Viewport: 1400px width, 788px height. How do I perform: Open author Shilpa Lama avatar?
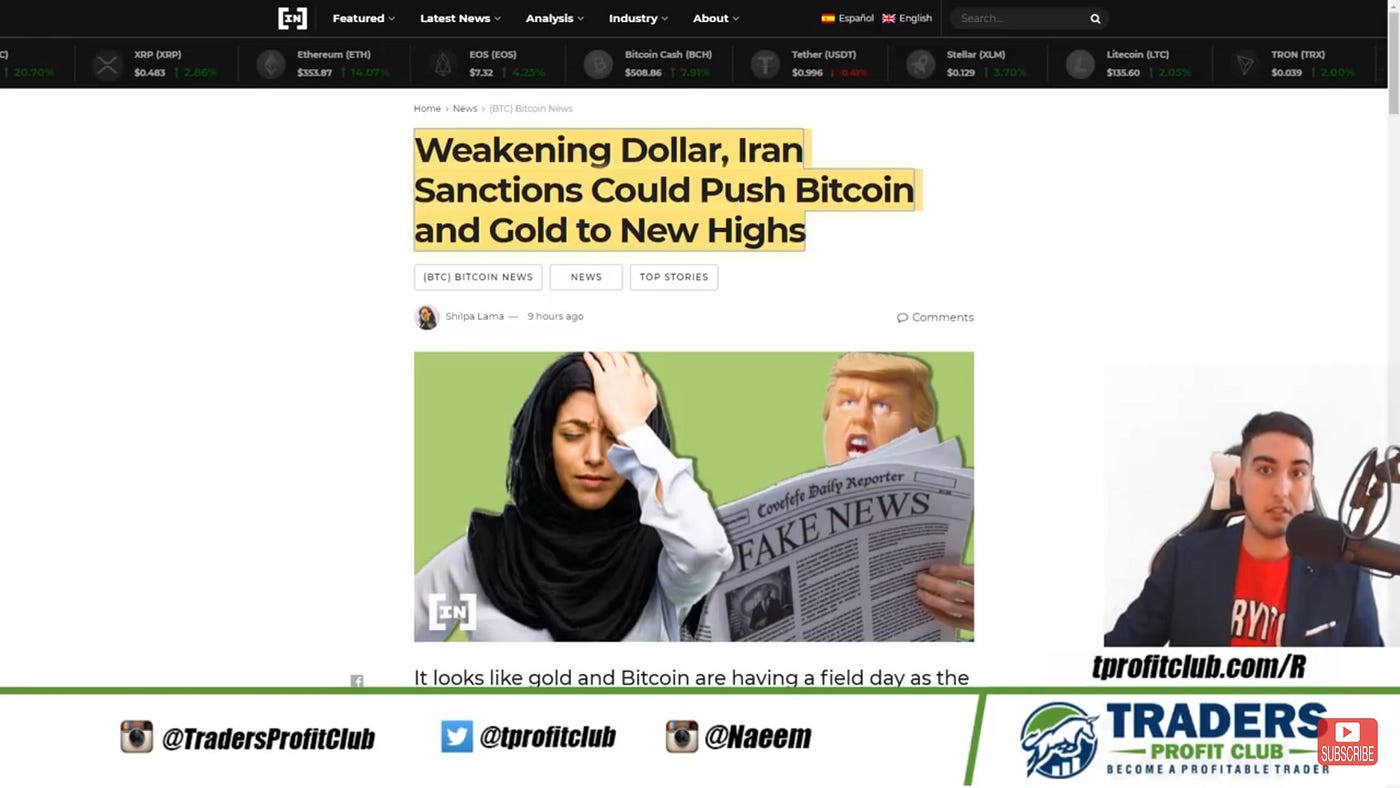pyautogui.click(x=427, y=317)
